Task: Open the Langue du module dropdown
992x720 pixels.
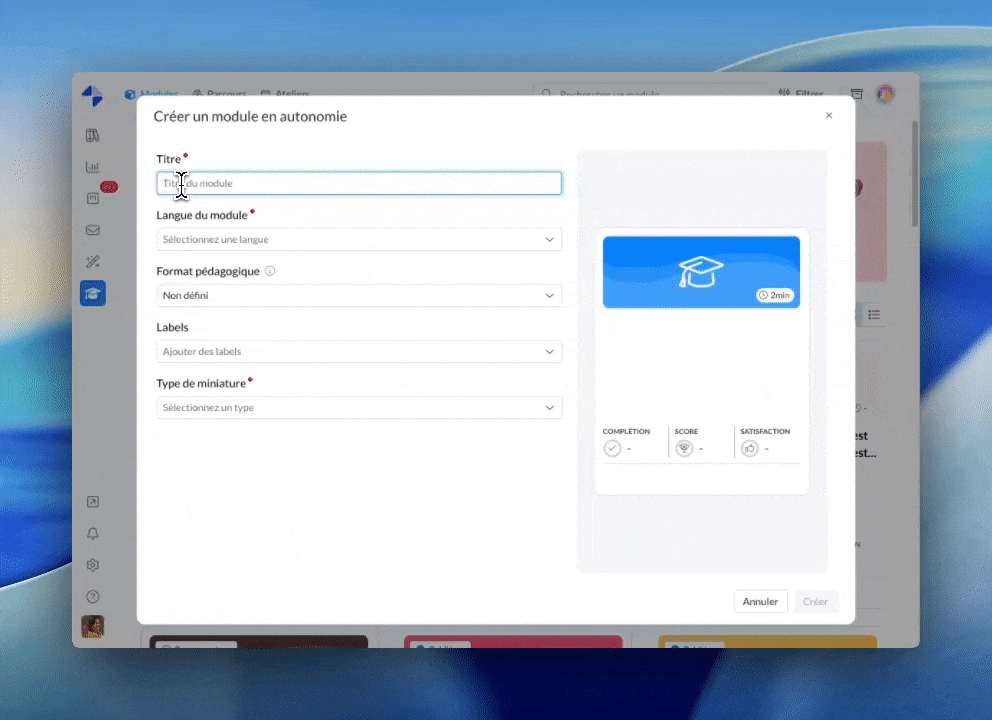Action: [x=358, y=239]
